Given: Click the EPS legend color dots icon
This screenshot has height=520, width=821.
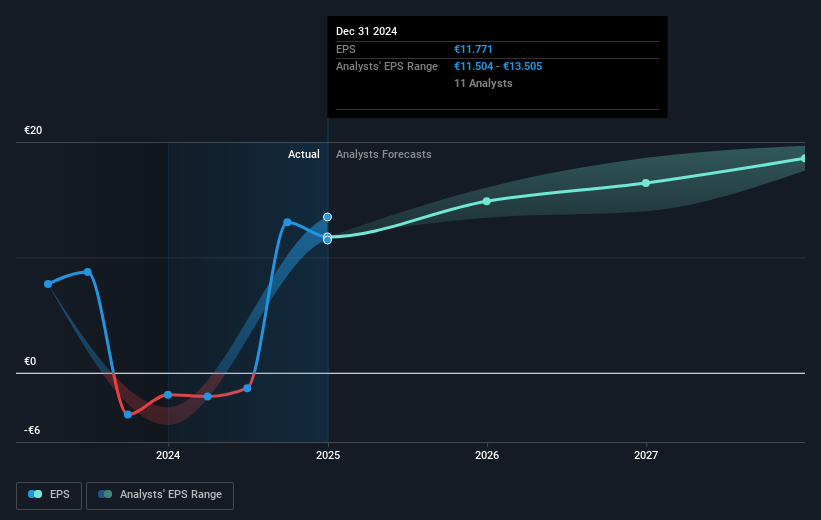Looking at the screenshot, I should (x=35, y=494).
